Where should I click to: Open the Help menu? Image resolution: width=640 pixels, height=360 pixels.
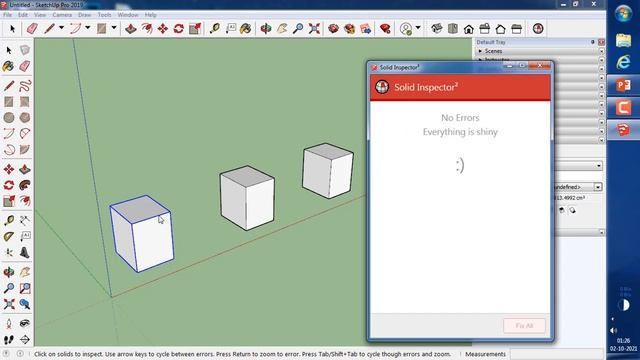coord(150,15)
